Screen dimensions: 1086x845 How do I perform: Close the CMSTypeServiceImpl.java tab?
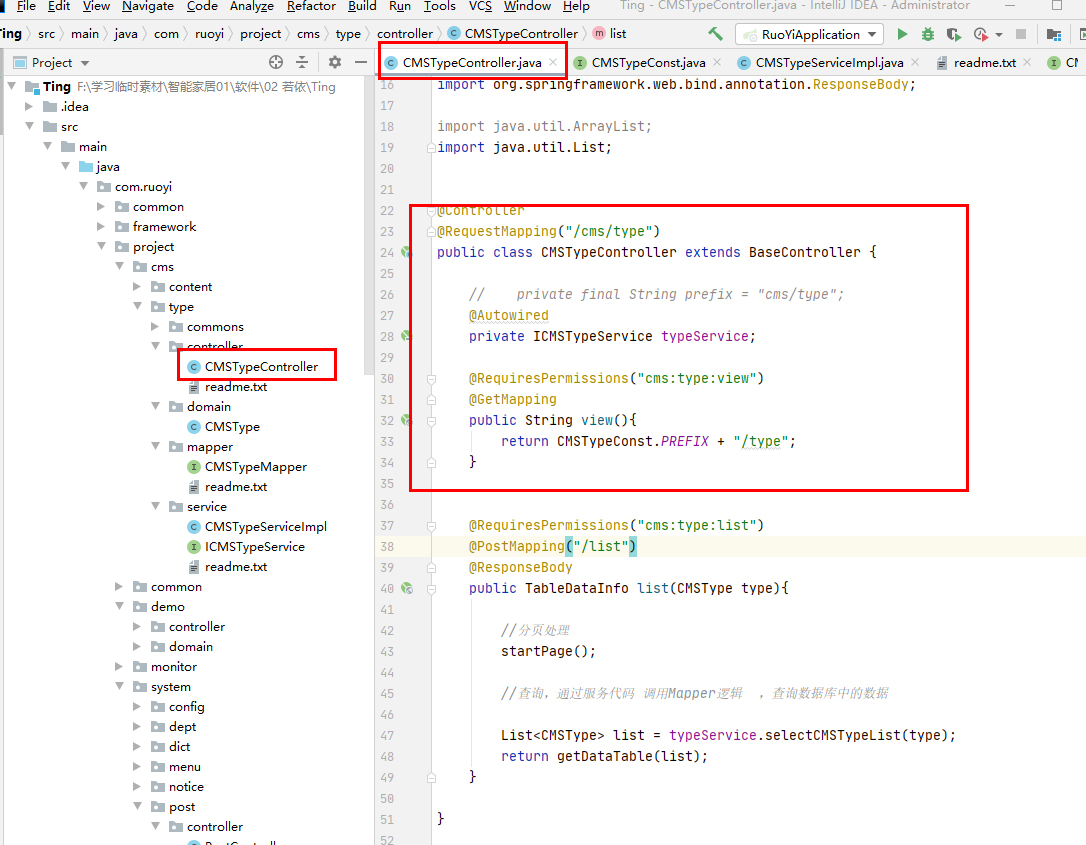915,62
